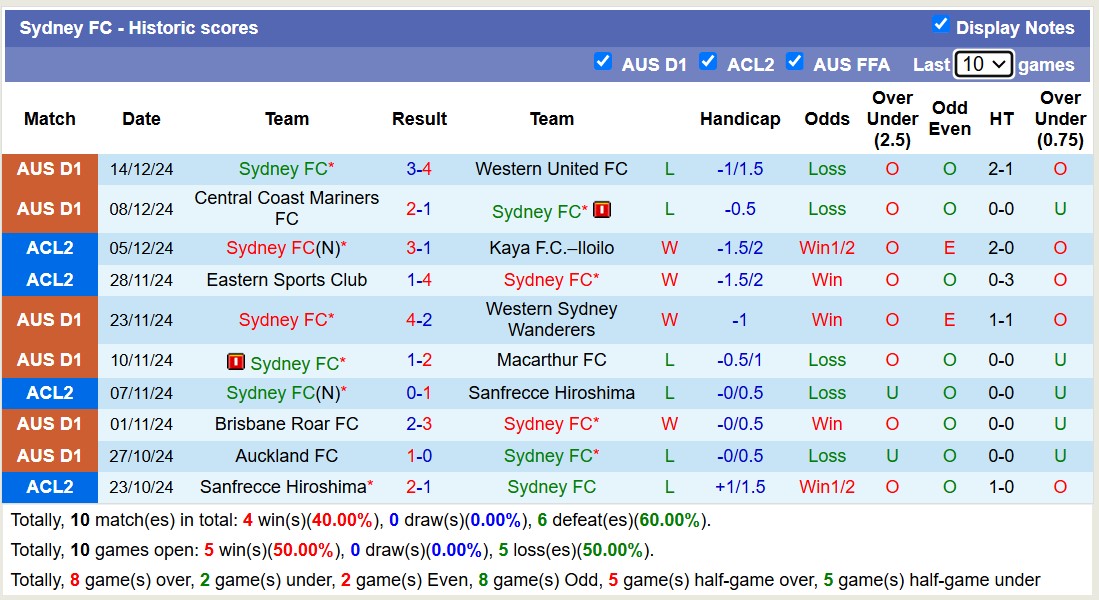
Task: Click the AUS D1 league badge on the first row
Action: click(50, 168)
